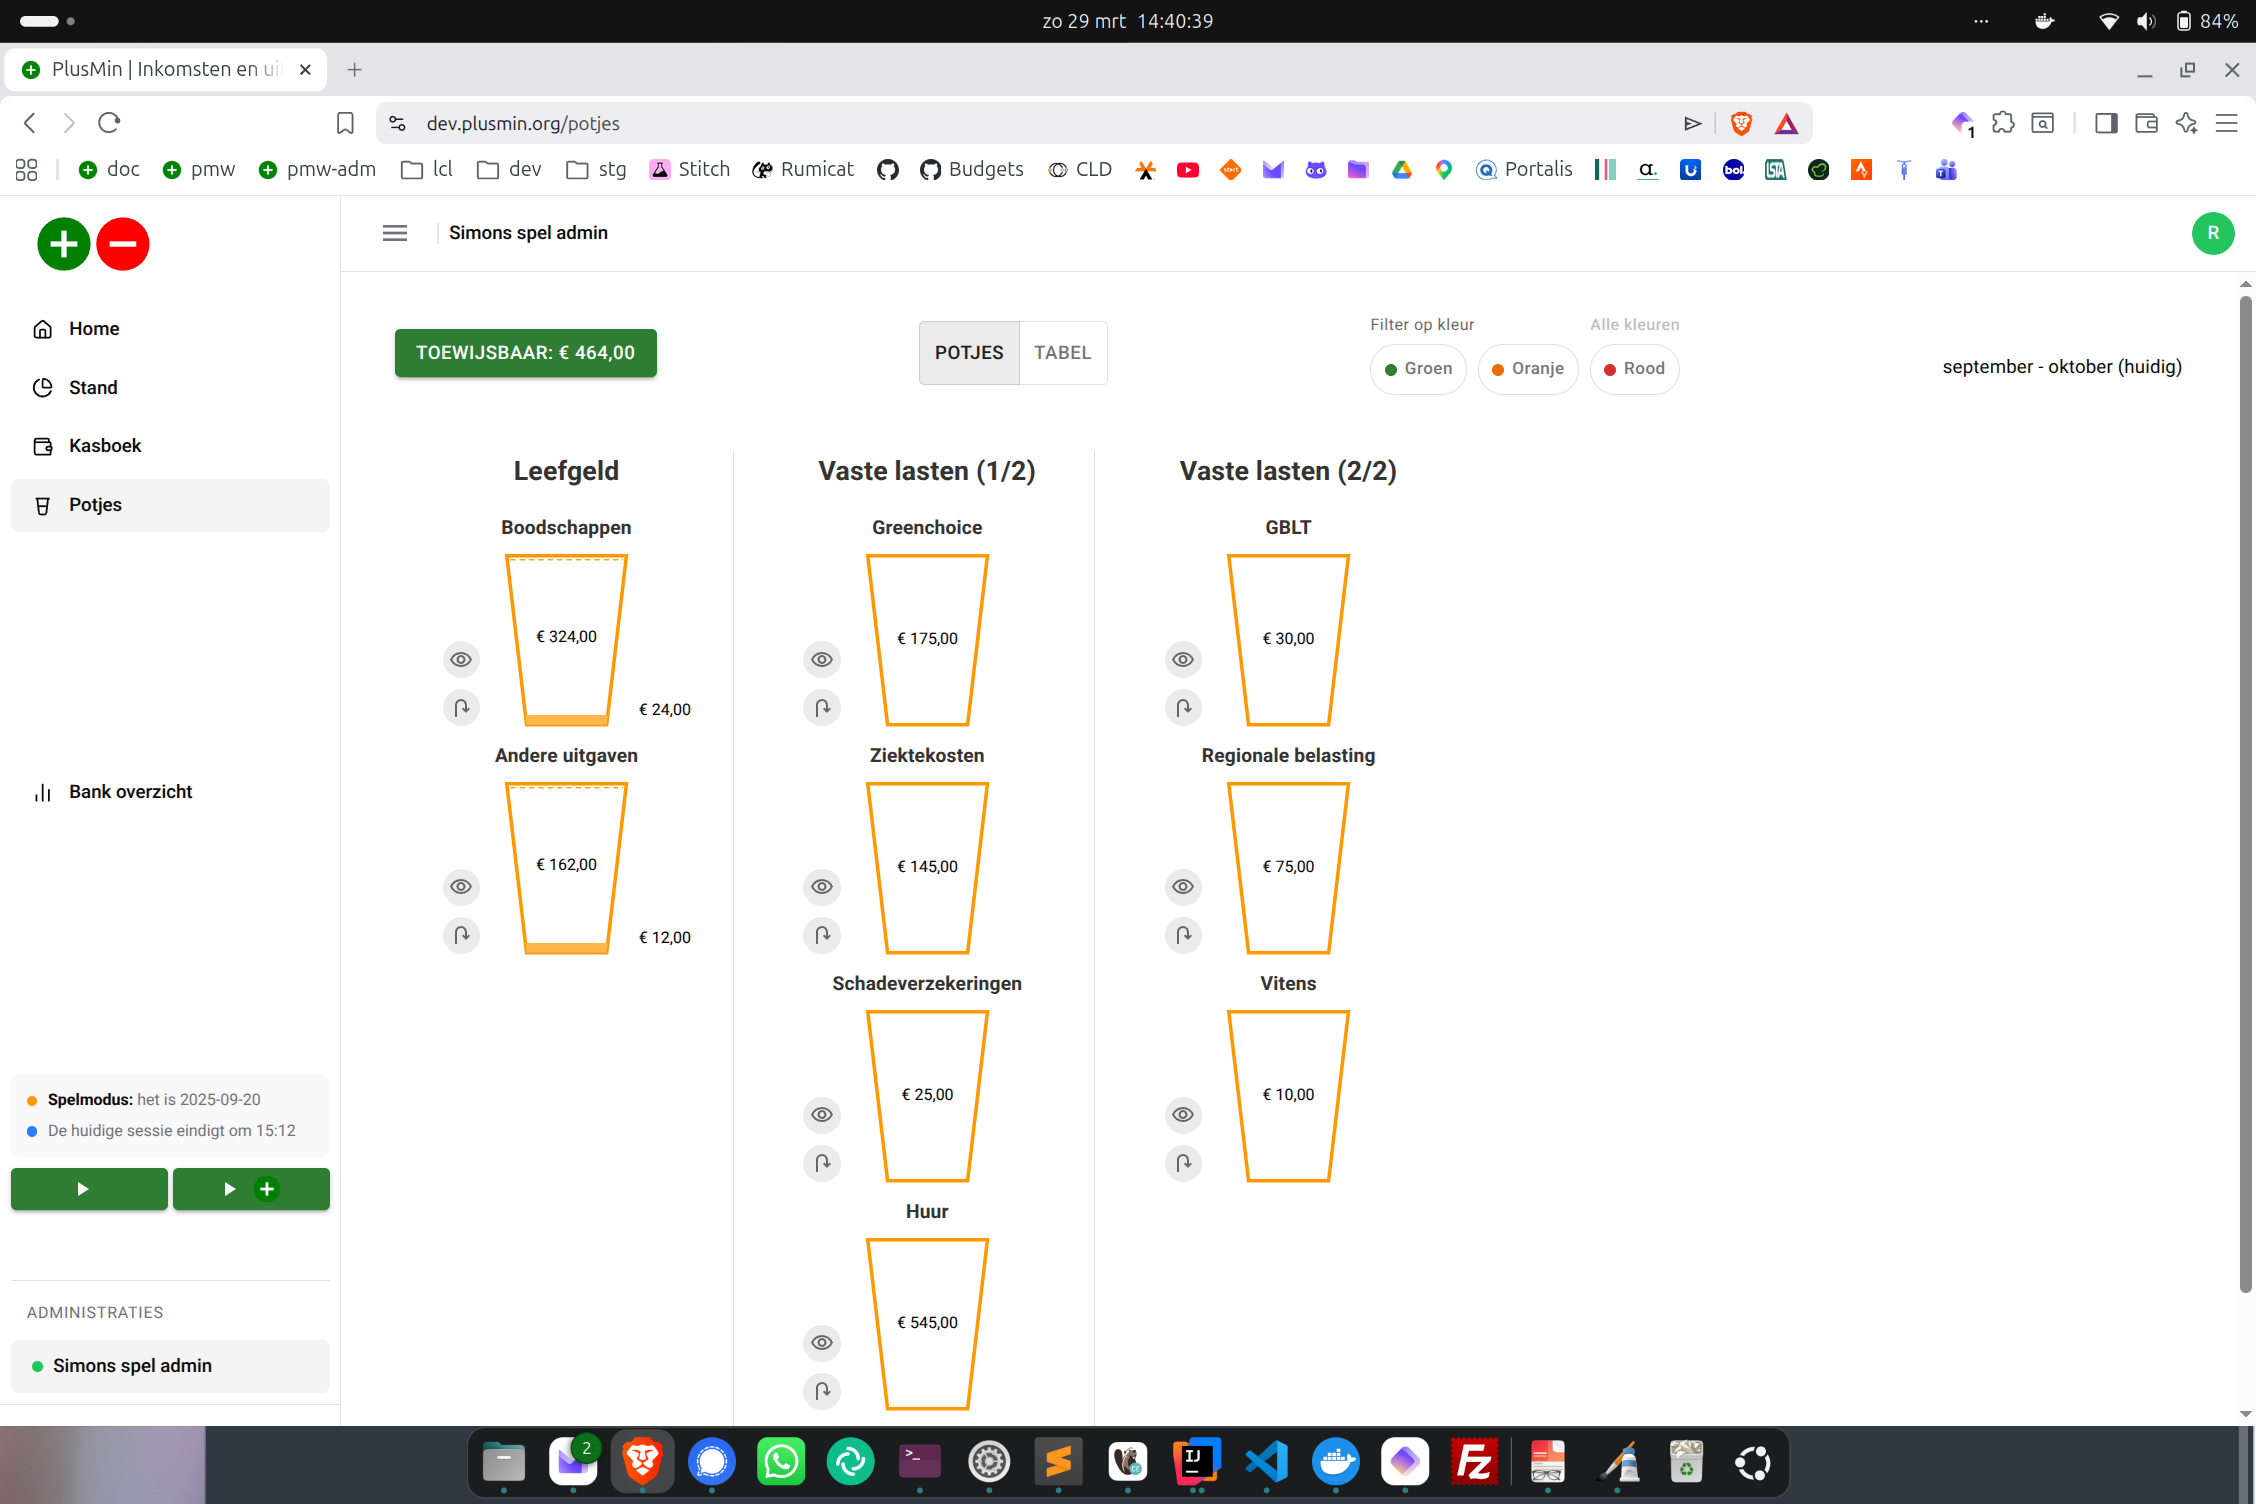Click the play-plus button in Spelmodus
The height and width of the screenshot is (1504, 2256).
[251, 1189]
